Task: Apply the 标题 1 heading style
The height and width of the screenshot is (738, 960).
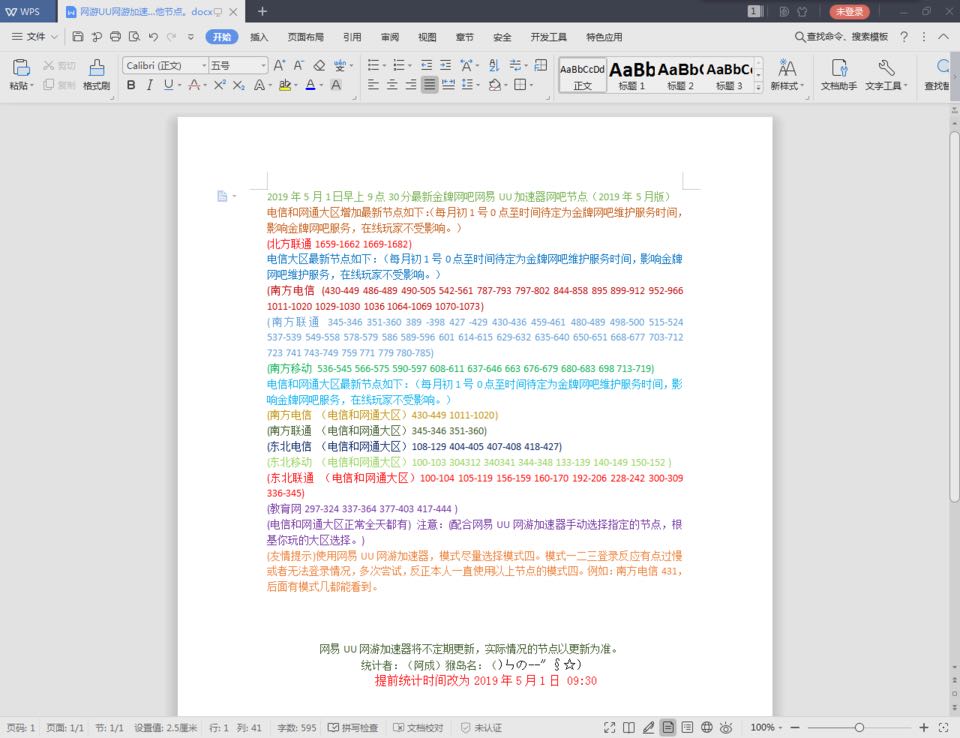Action: coord(632,75)
